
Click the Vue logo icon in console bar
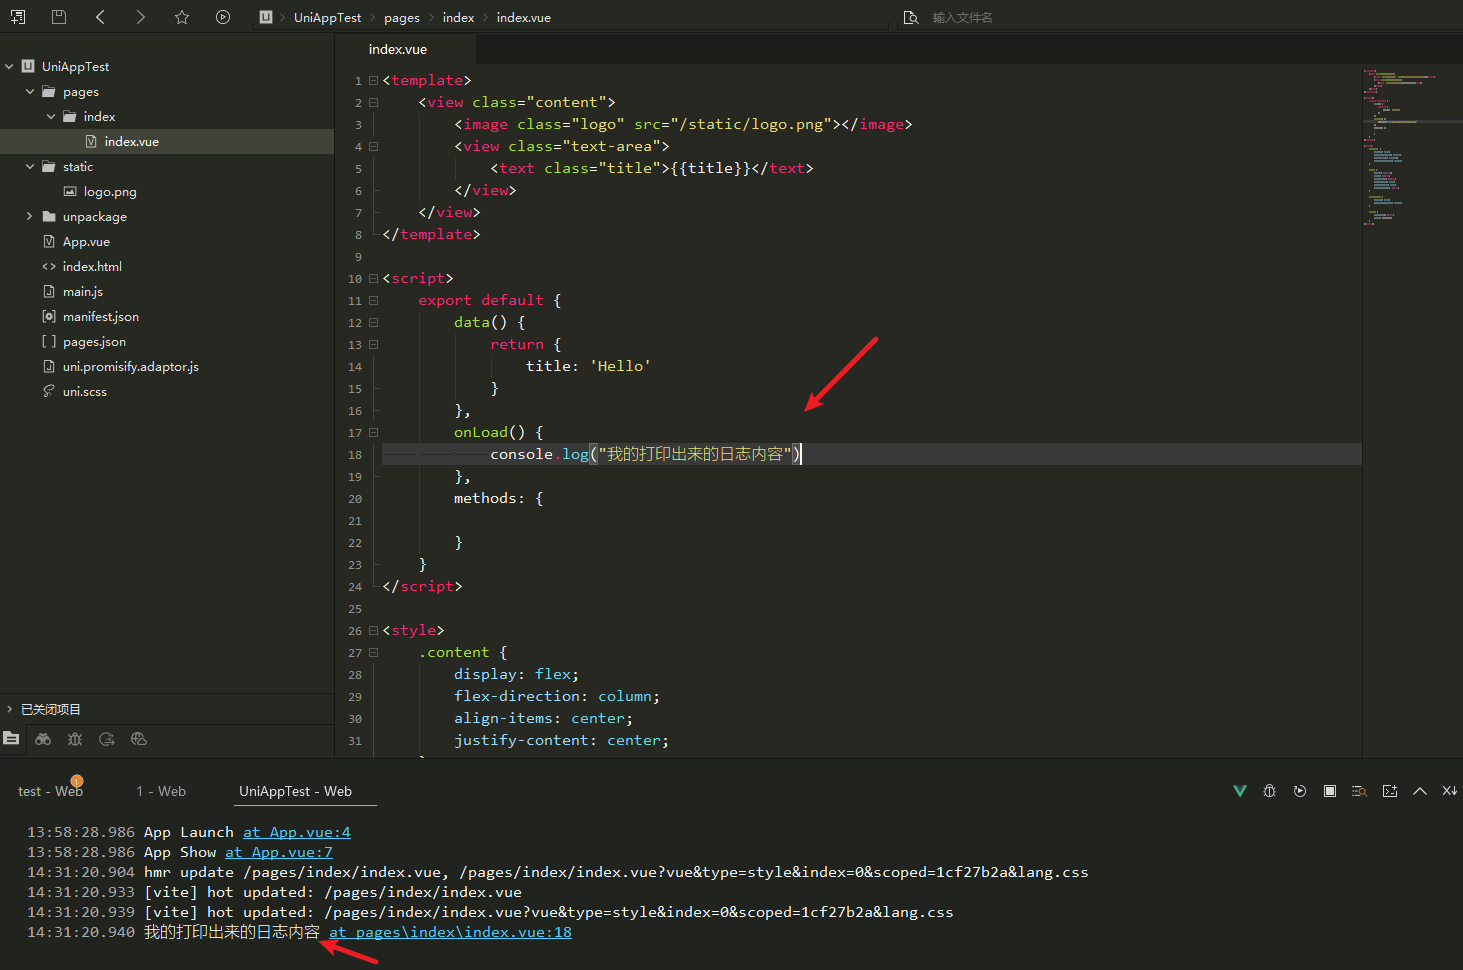(x=1240, y=791)
